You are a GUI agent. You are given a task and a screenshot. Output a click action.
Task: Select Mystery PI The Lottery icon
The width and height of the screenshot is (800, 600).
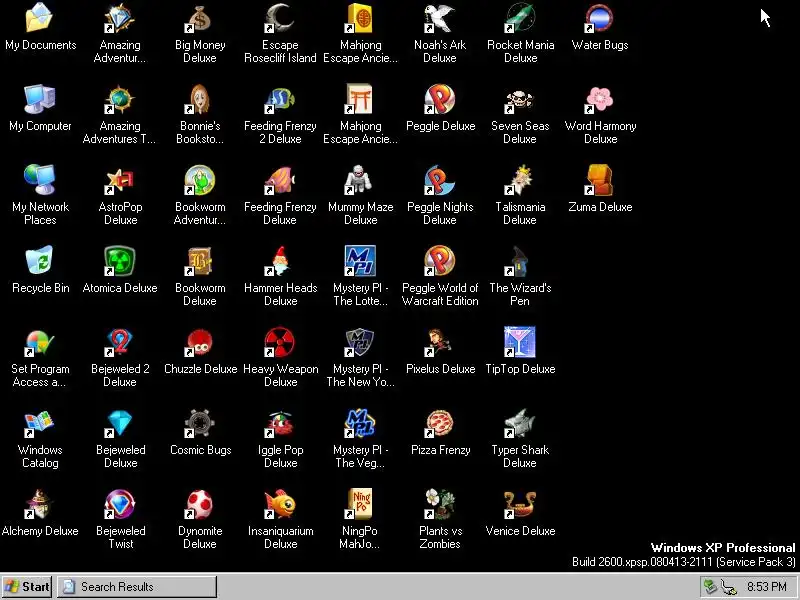pyautogui.click(x=360, y=261)
